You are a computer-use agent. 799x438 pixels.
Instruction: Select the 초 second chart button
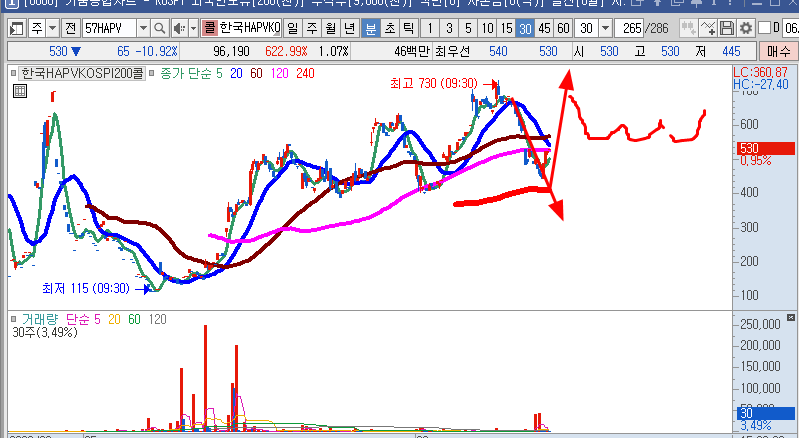tap(390, 28)
